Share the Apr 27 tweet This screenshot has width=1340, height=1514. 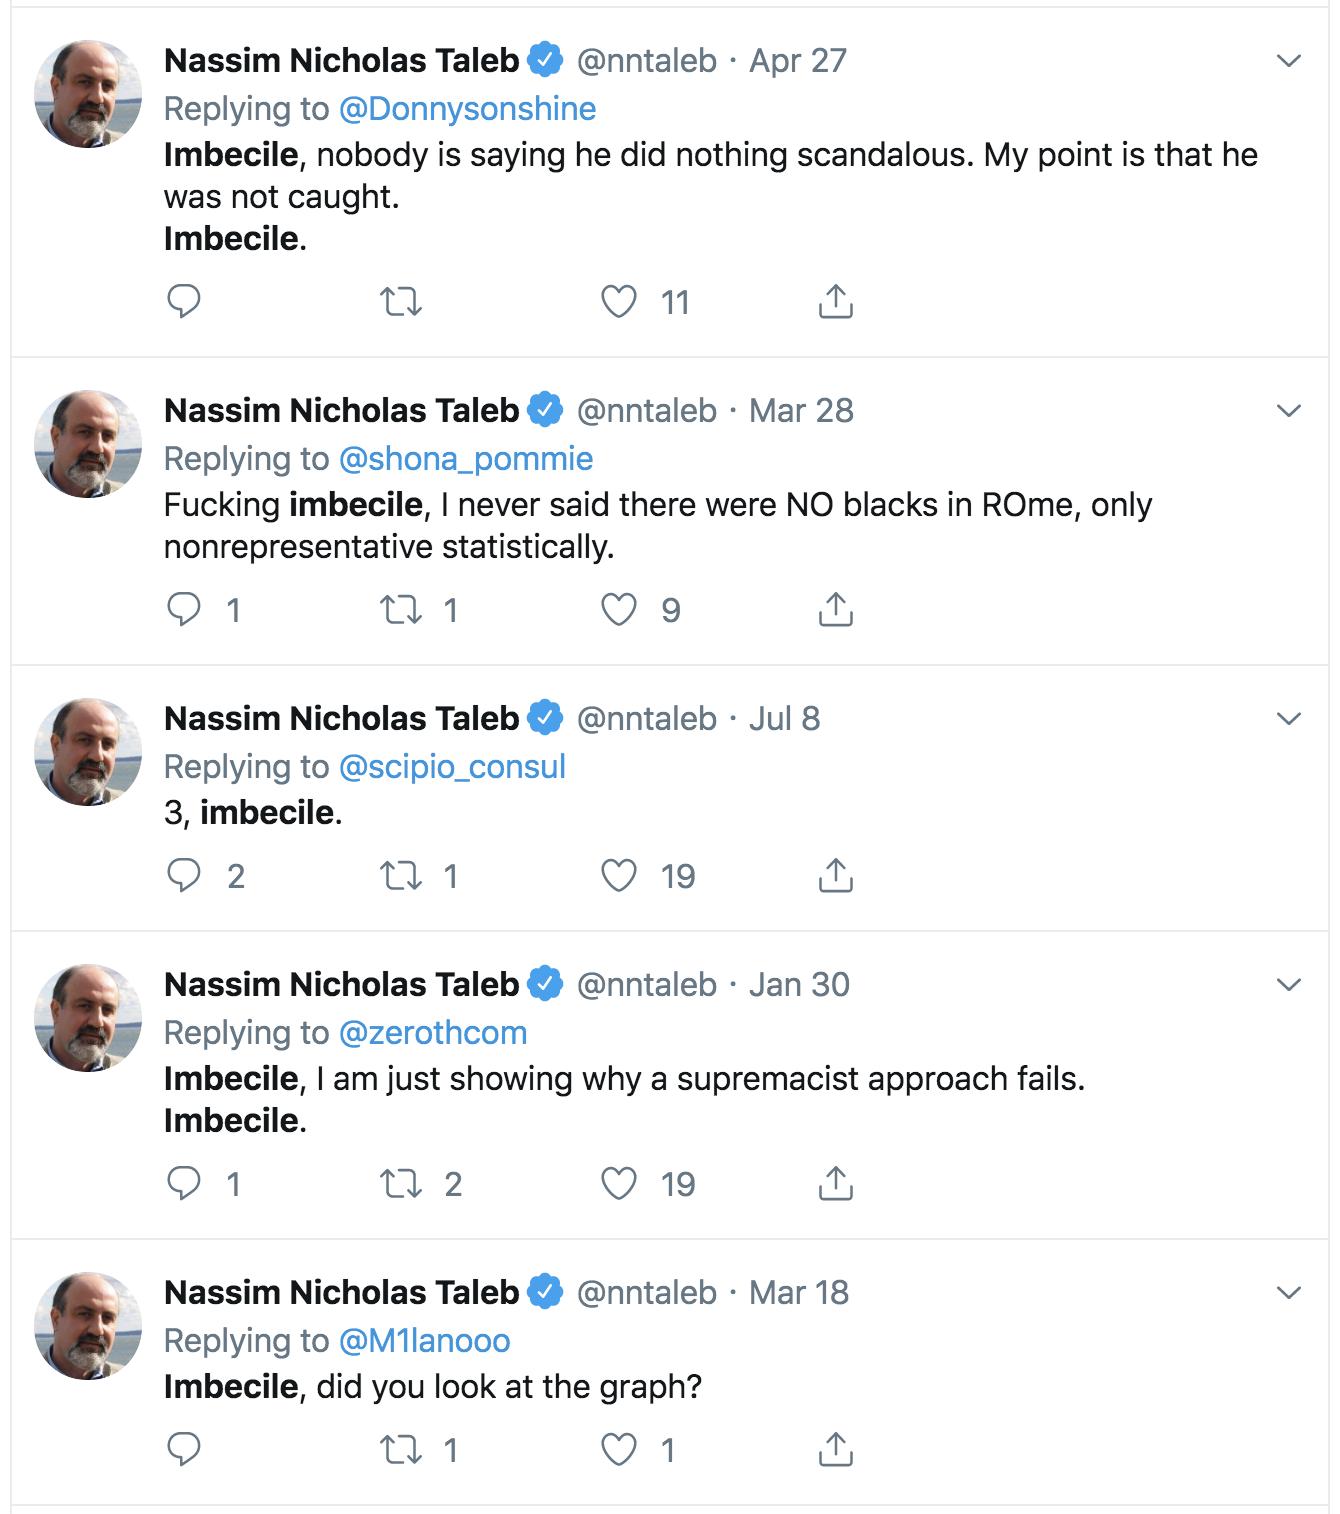(835, 301)
